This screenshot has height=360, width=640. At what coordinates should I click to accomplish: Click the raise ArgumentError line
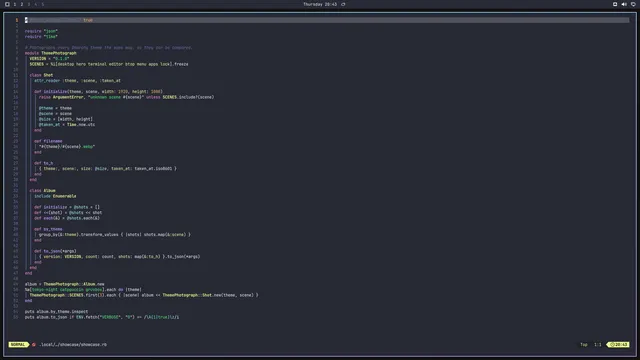[x=127, y=97]
